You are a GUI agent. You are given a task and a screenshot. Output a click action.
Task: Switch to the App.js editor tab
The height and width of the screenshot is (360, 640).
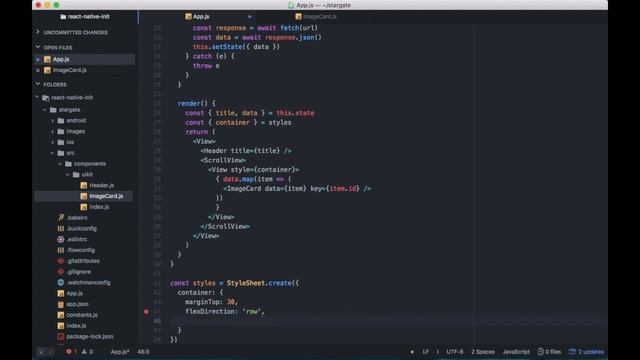[198, 17]
